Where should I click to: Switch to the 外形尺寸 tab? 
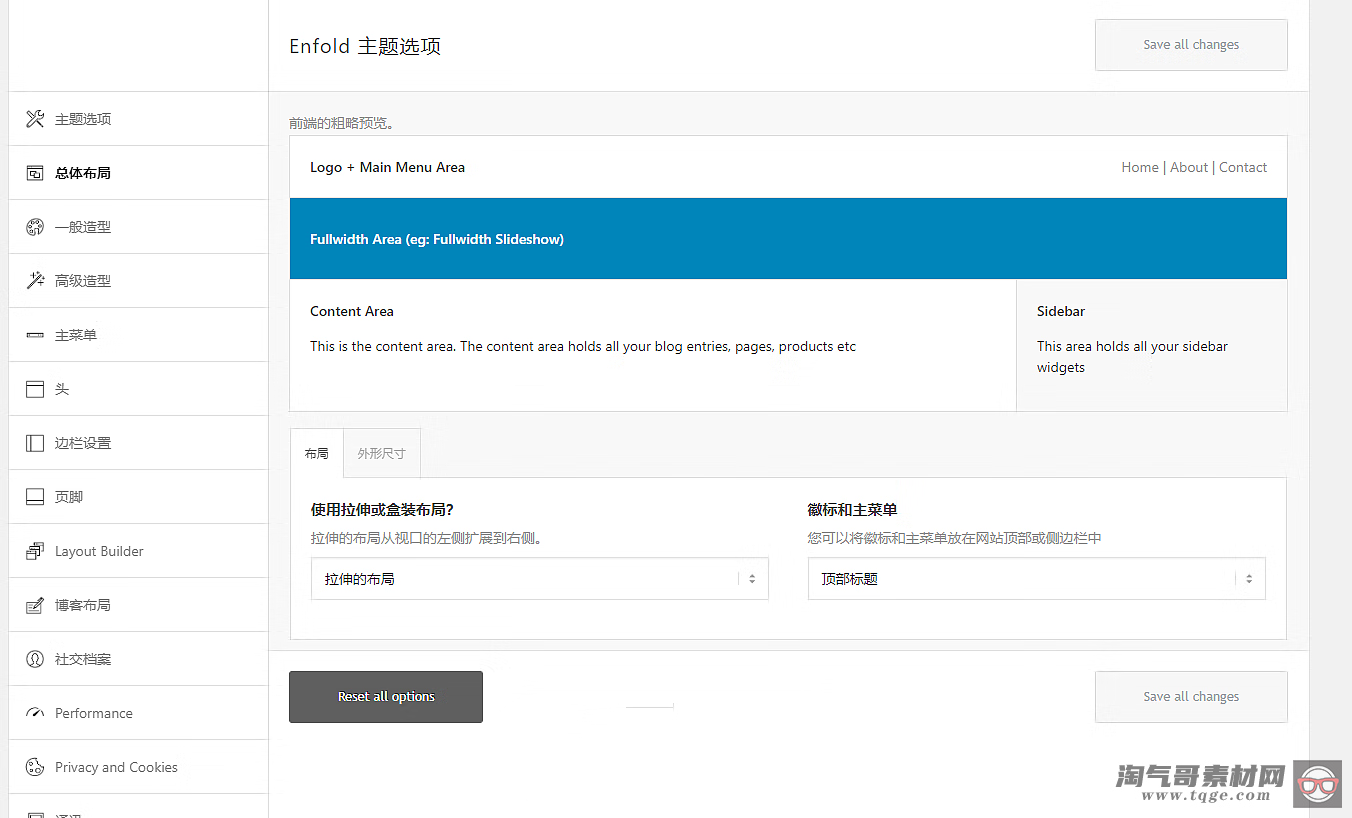(x=382, y=453)
